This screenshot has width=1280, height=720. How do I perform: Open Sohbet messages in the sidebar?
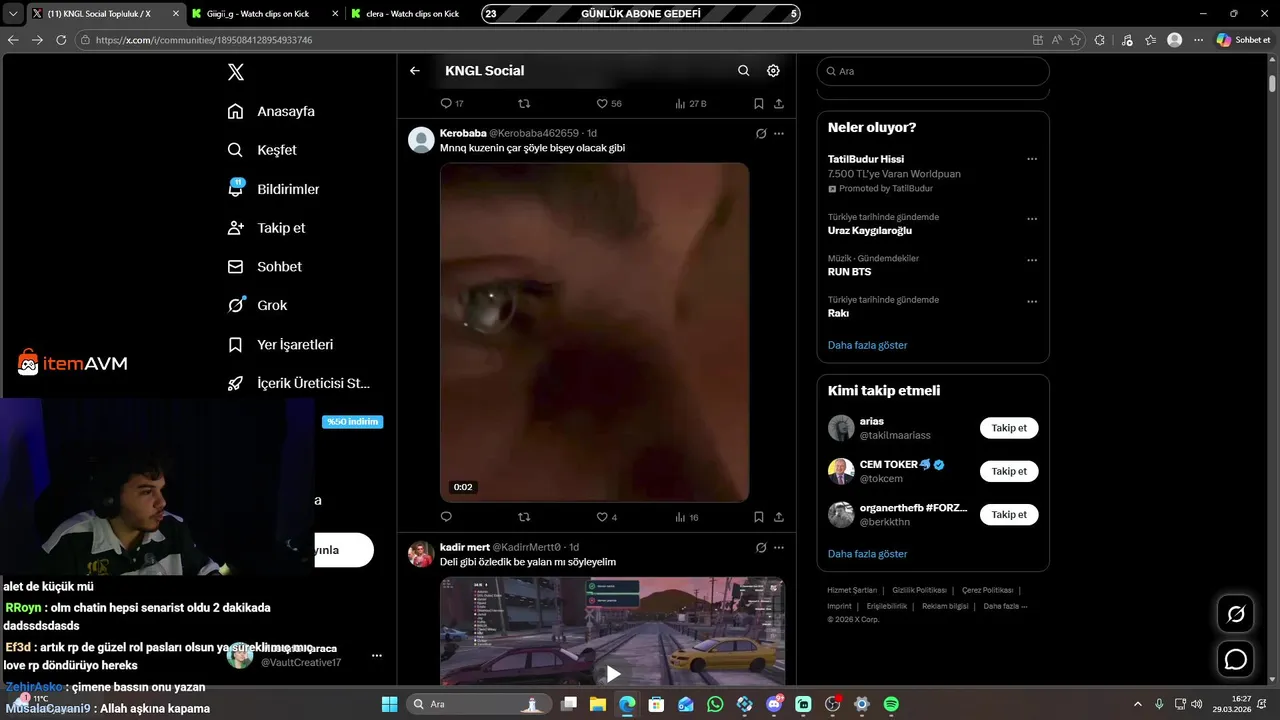(x=265, y=267)
